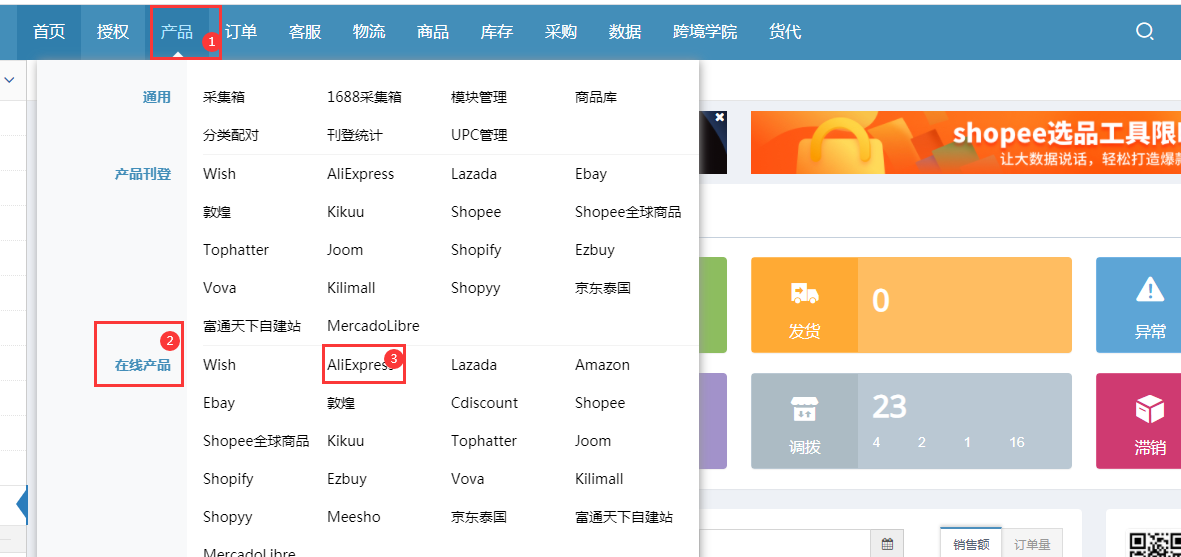Open Amazon under 在线产品

tap(602, 365)
